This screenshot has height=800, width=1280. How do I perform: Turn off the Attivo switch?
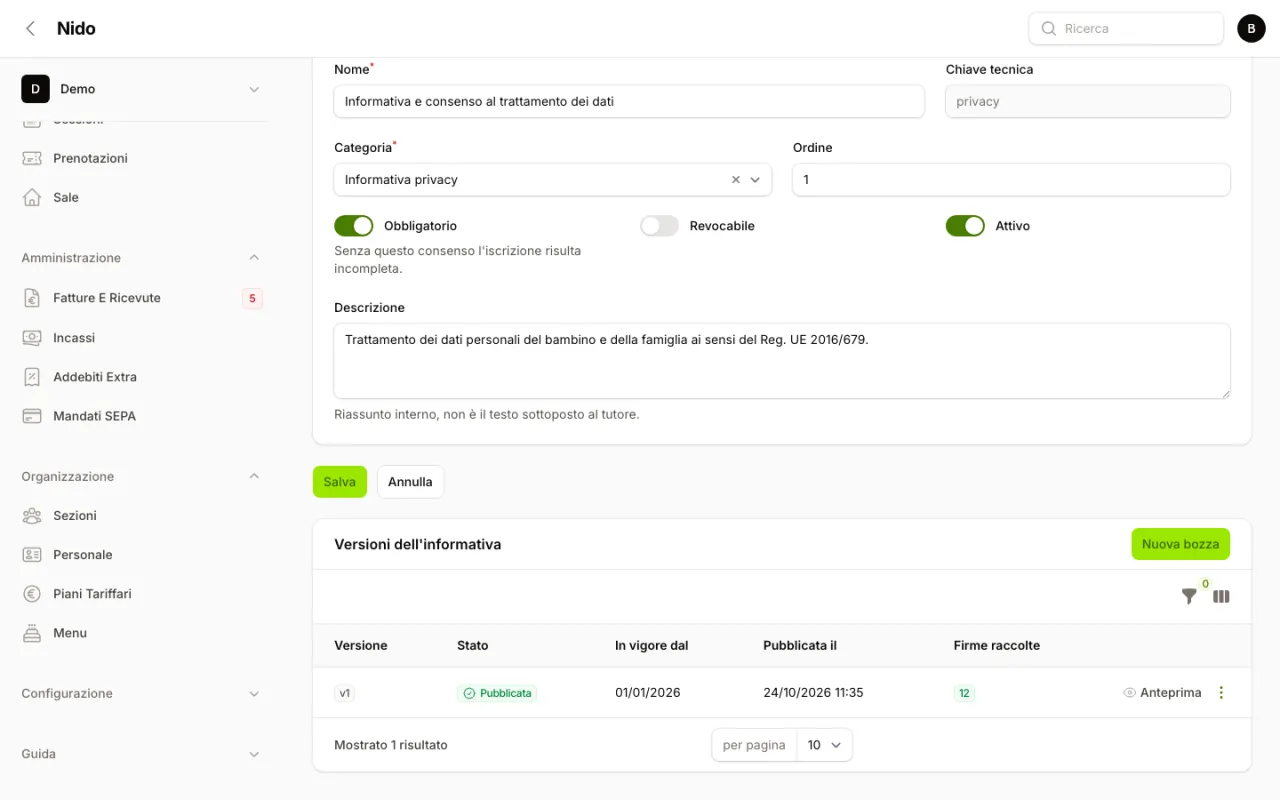click(965, 226)
